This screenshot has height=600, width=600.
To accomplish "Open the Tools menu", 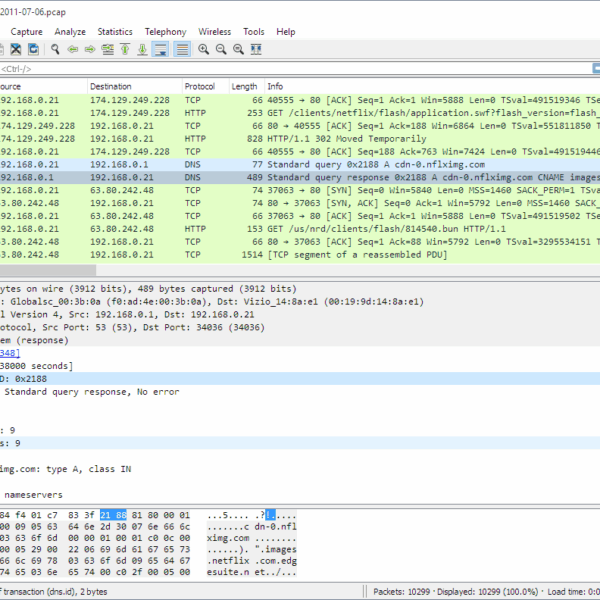I will point(254,32).
